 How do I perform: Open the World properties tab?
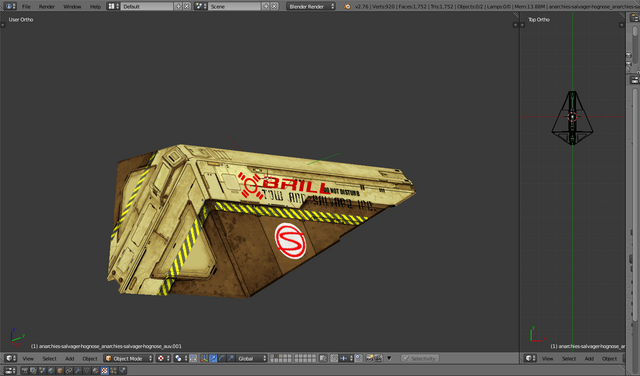(x=51, y=371)
